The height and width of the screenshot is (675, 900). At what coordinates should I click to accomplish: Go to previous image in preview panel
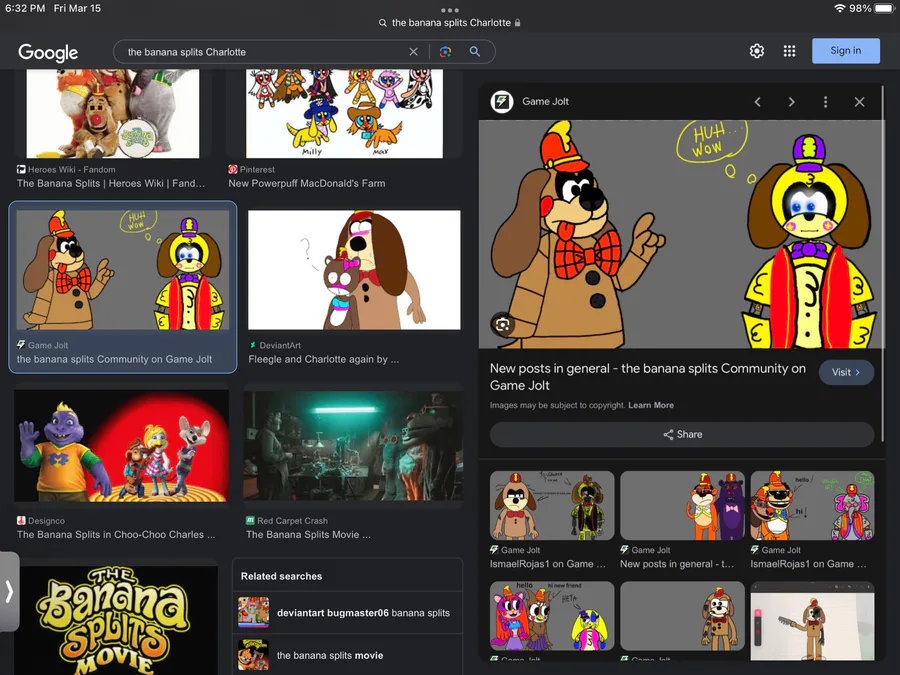(758, 102)
